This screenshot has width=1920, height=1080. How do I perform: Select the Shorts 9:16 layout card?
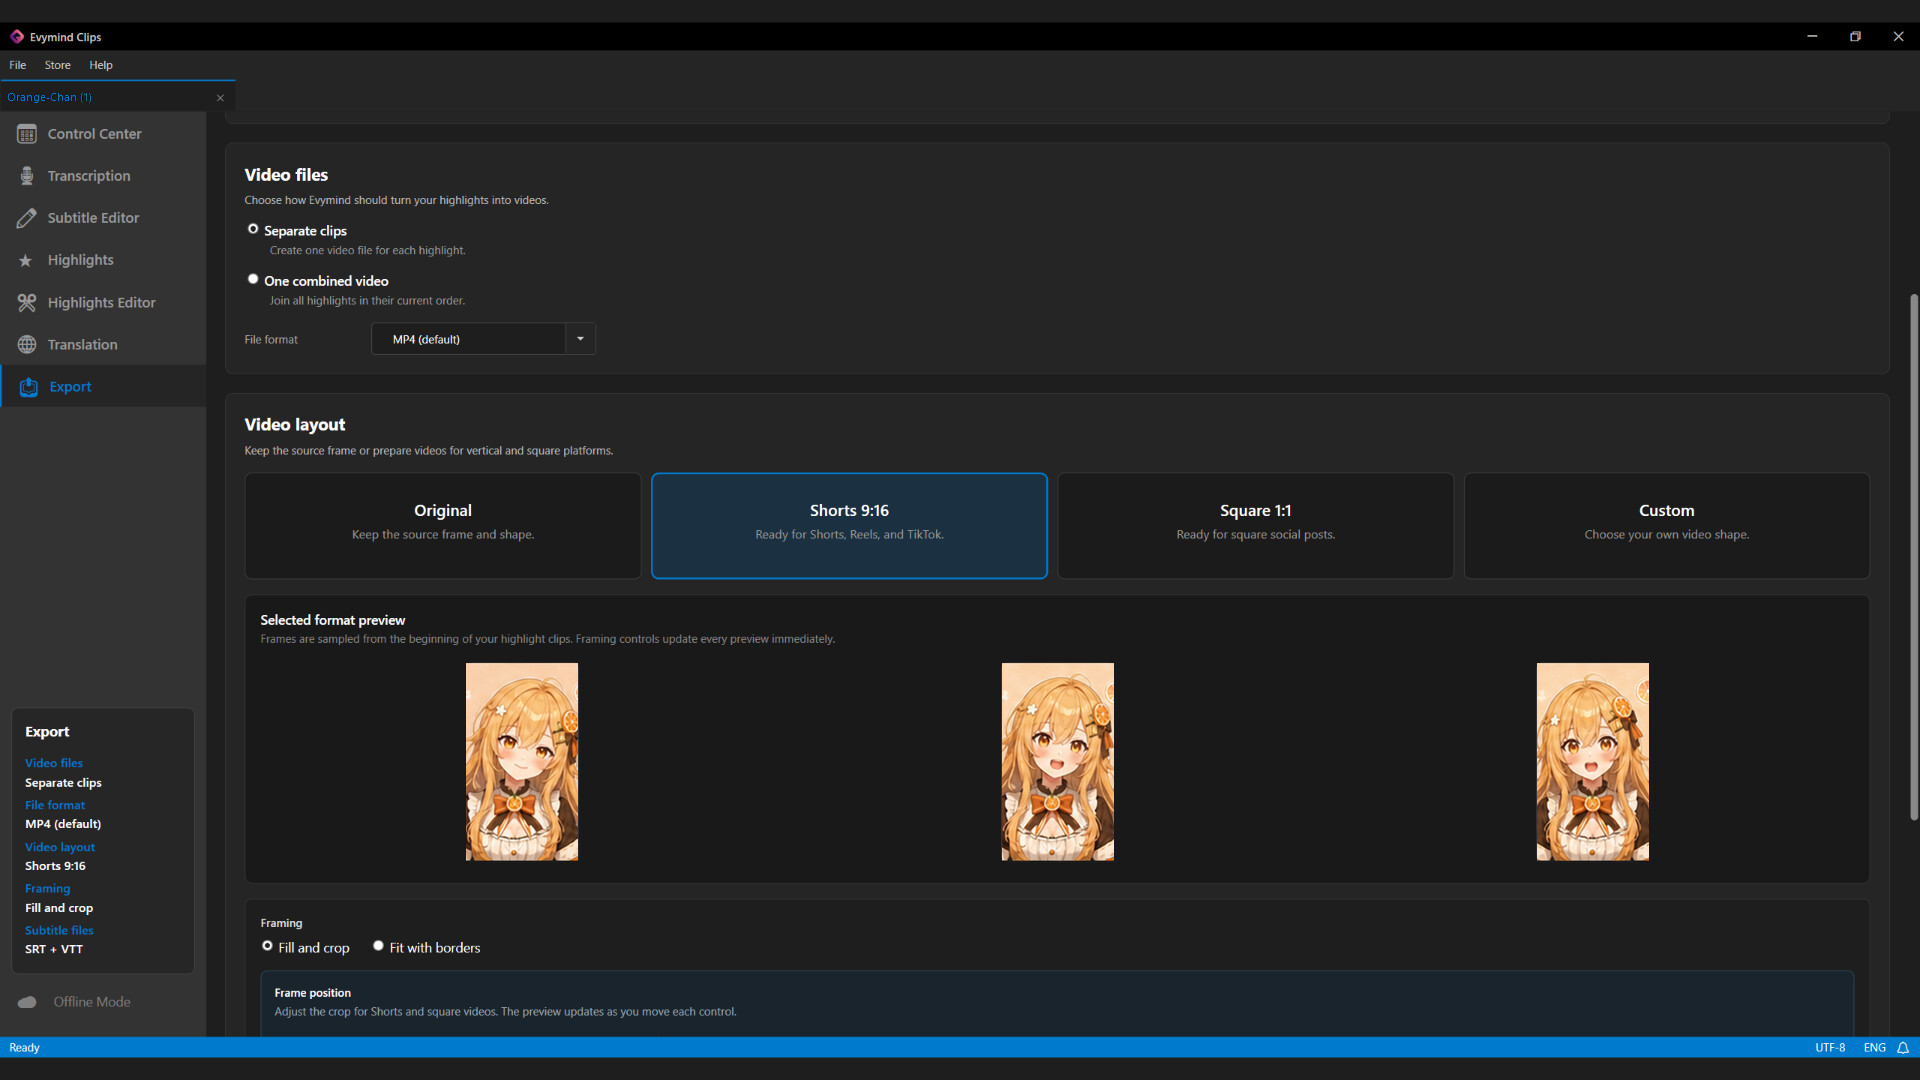pyautogui.click(x=849, y=526)
